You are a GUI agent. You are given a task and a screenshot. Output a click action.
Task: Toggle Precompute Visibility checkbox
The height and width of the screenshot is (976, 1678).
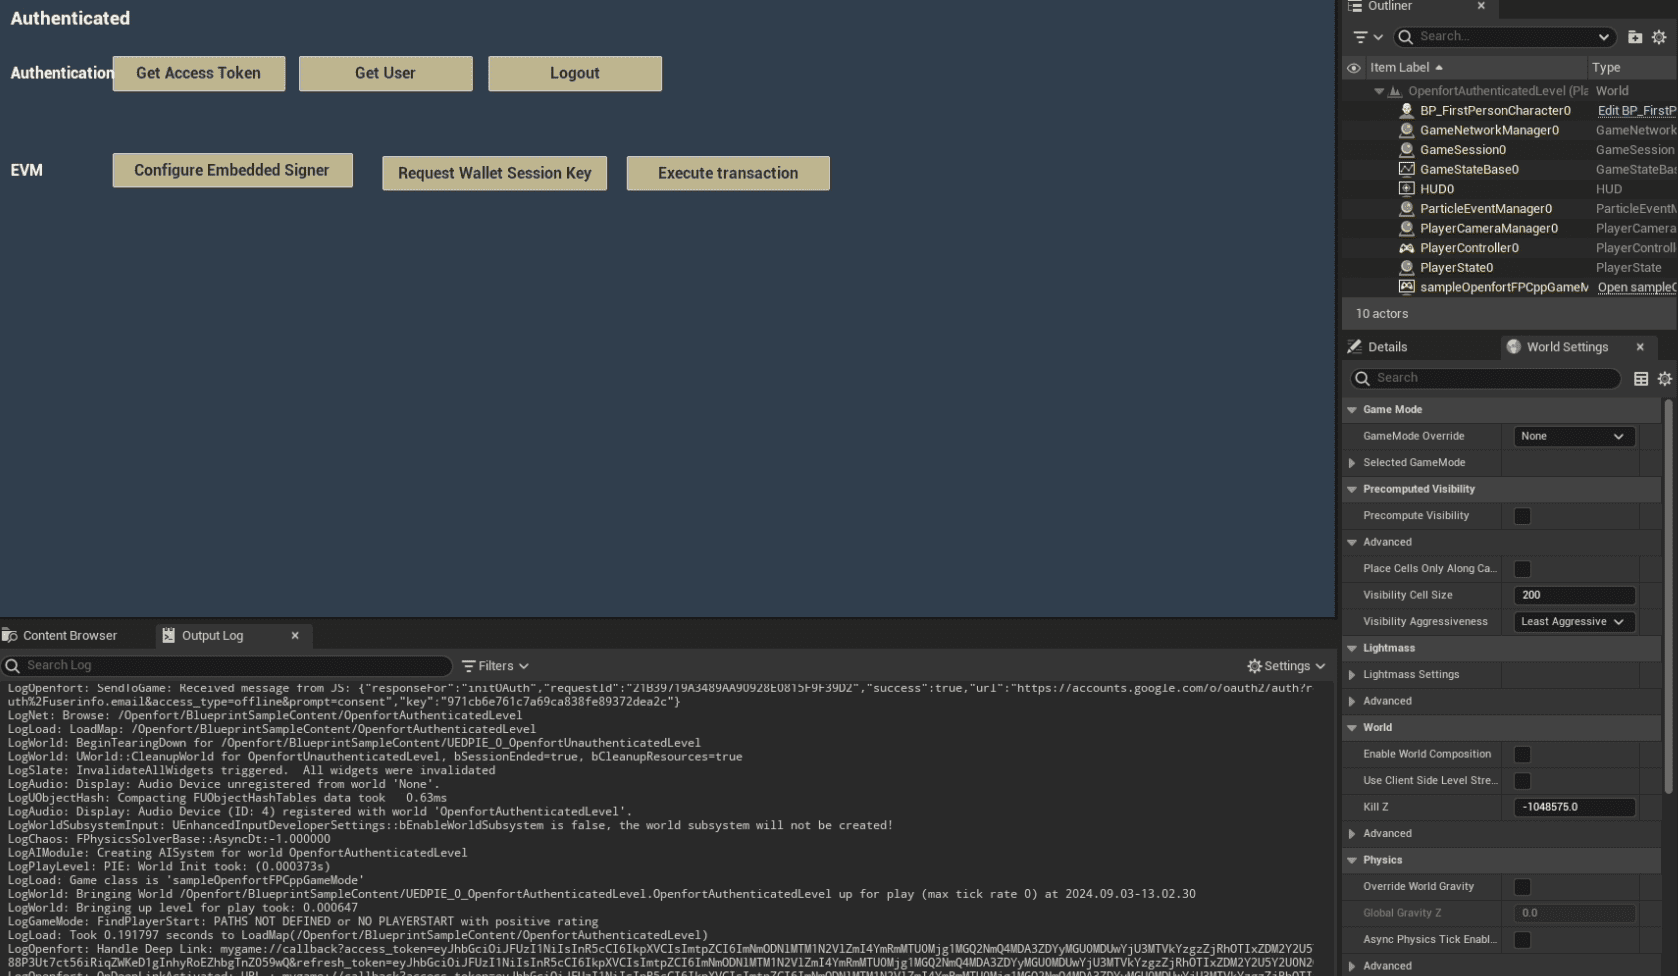[x=1522, y=516]
